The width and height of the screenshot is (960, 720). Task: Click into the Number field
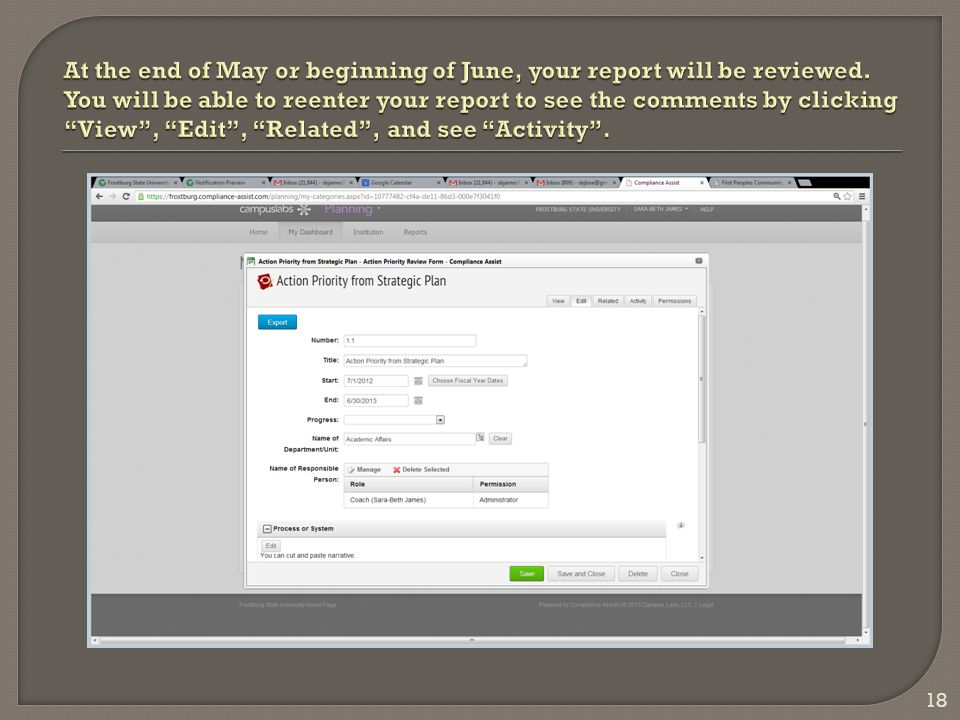(410, 341)
